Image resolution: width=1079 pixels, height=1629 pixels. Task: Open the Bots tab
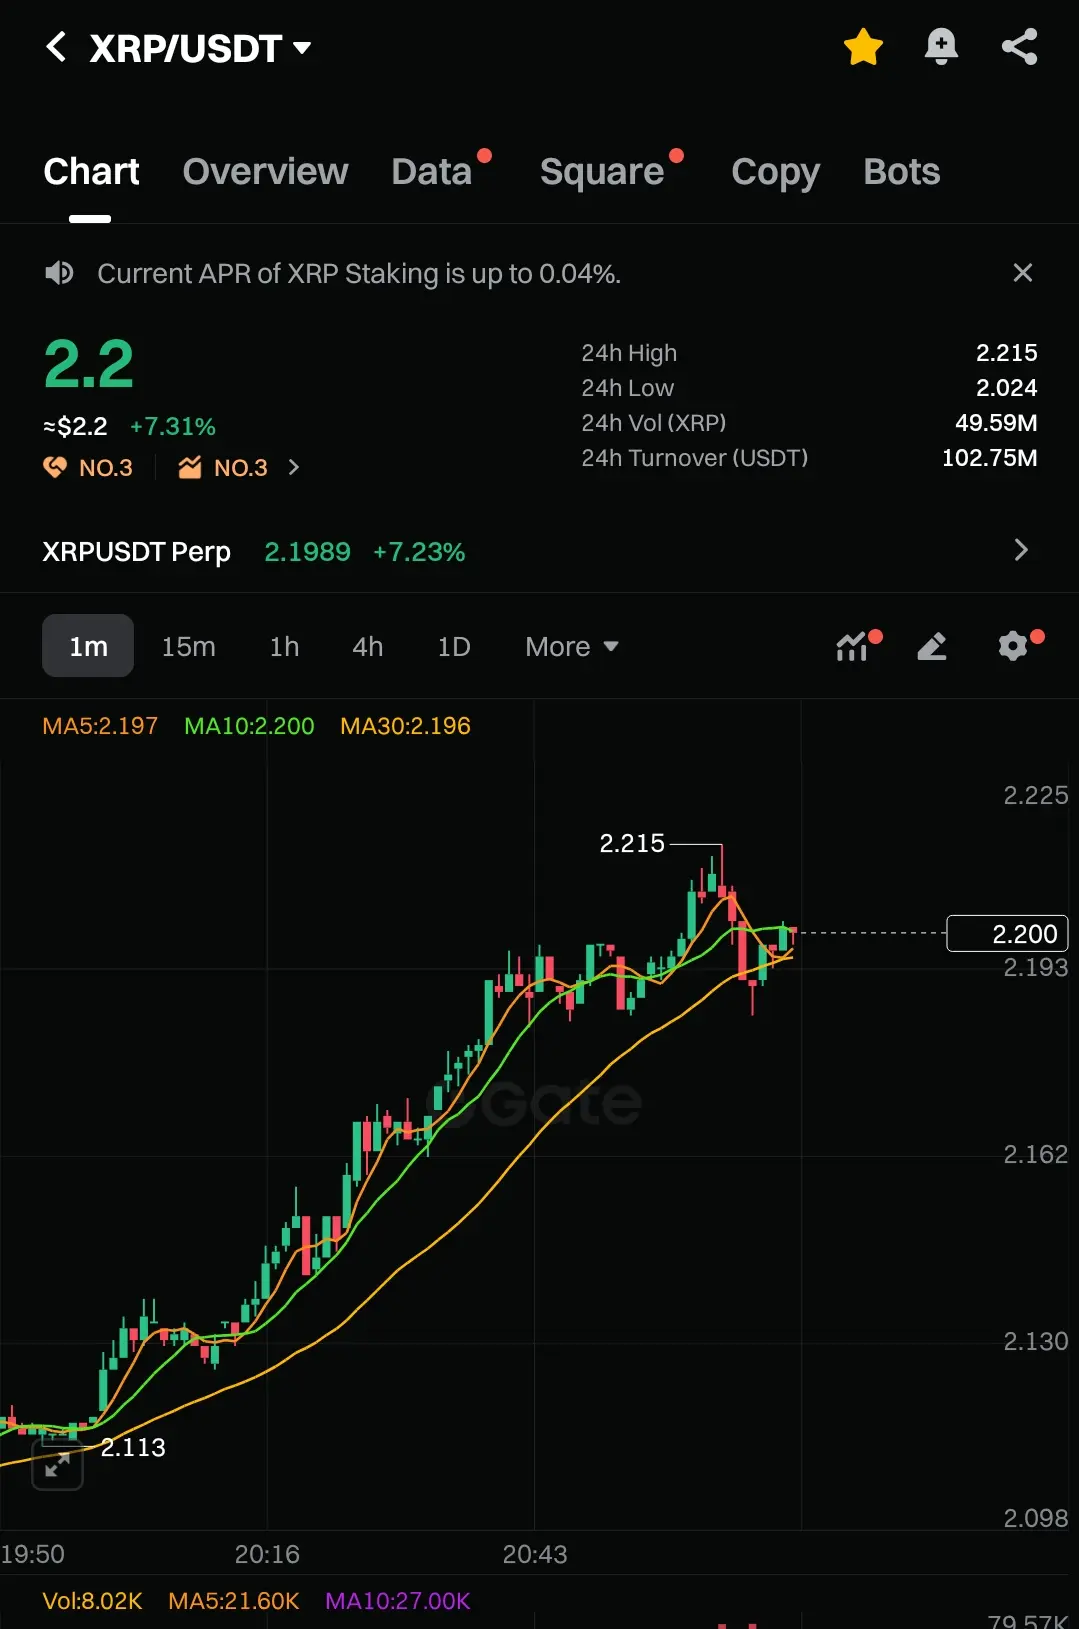(902, 172)
